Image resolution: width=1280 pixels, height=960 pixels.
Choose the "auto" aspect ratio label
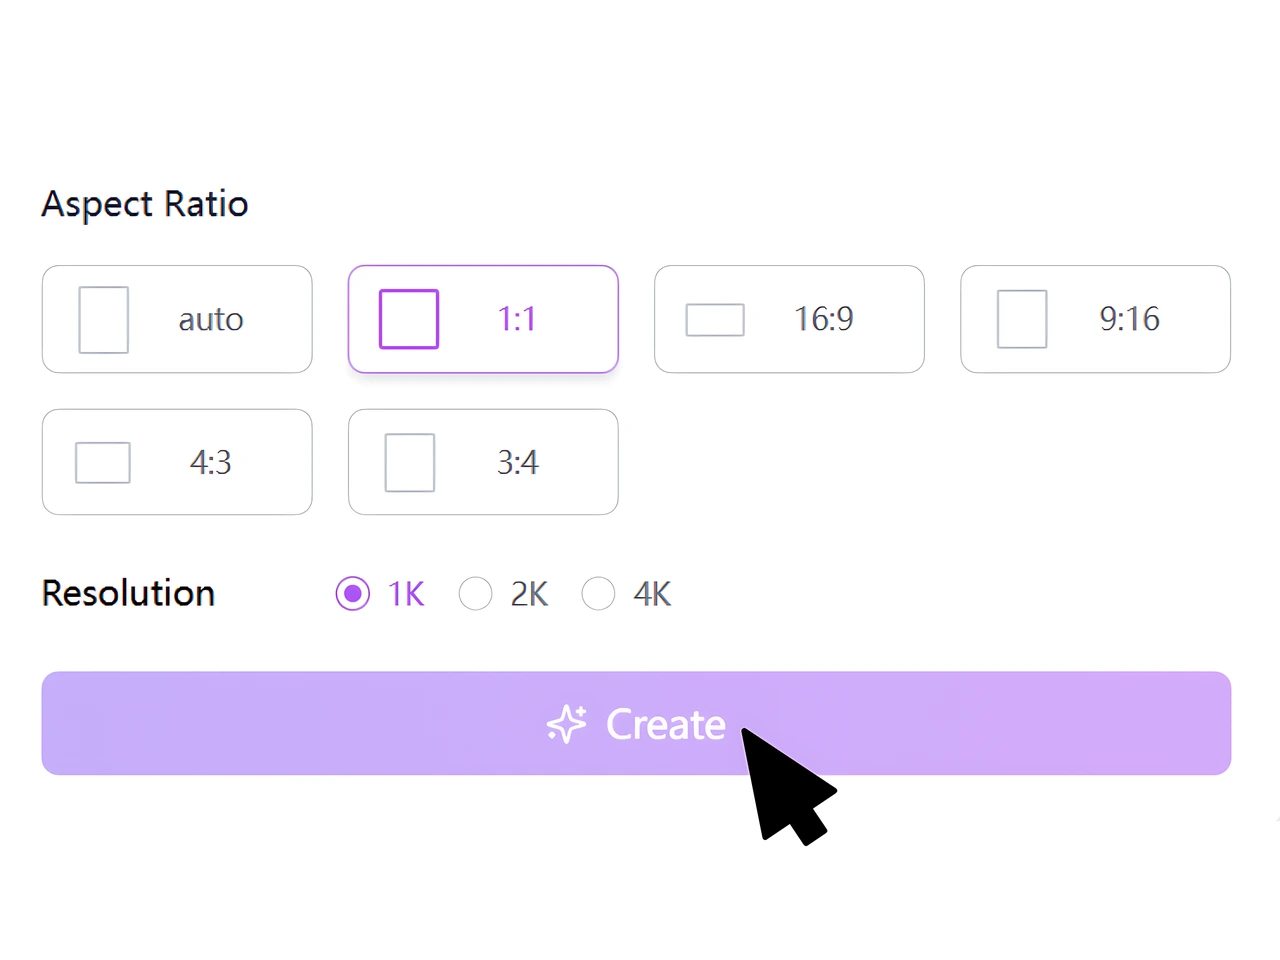(211, 320)
